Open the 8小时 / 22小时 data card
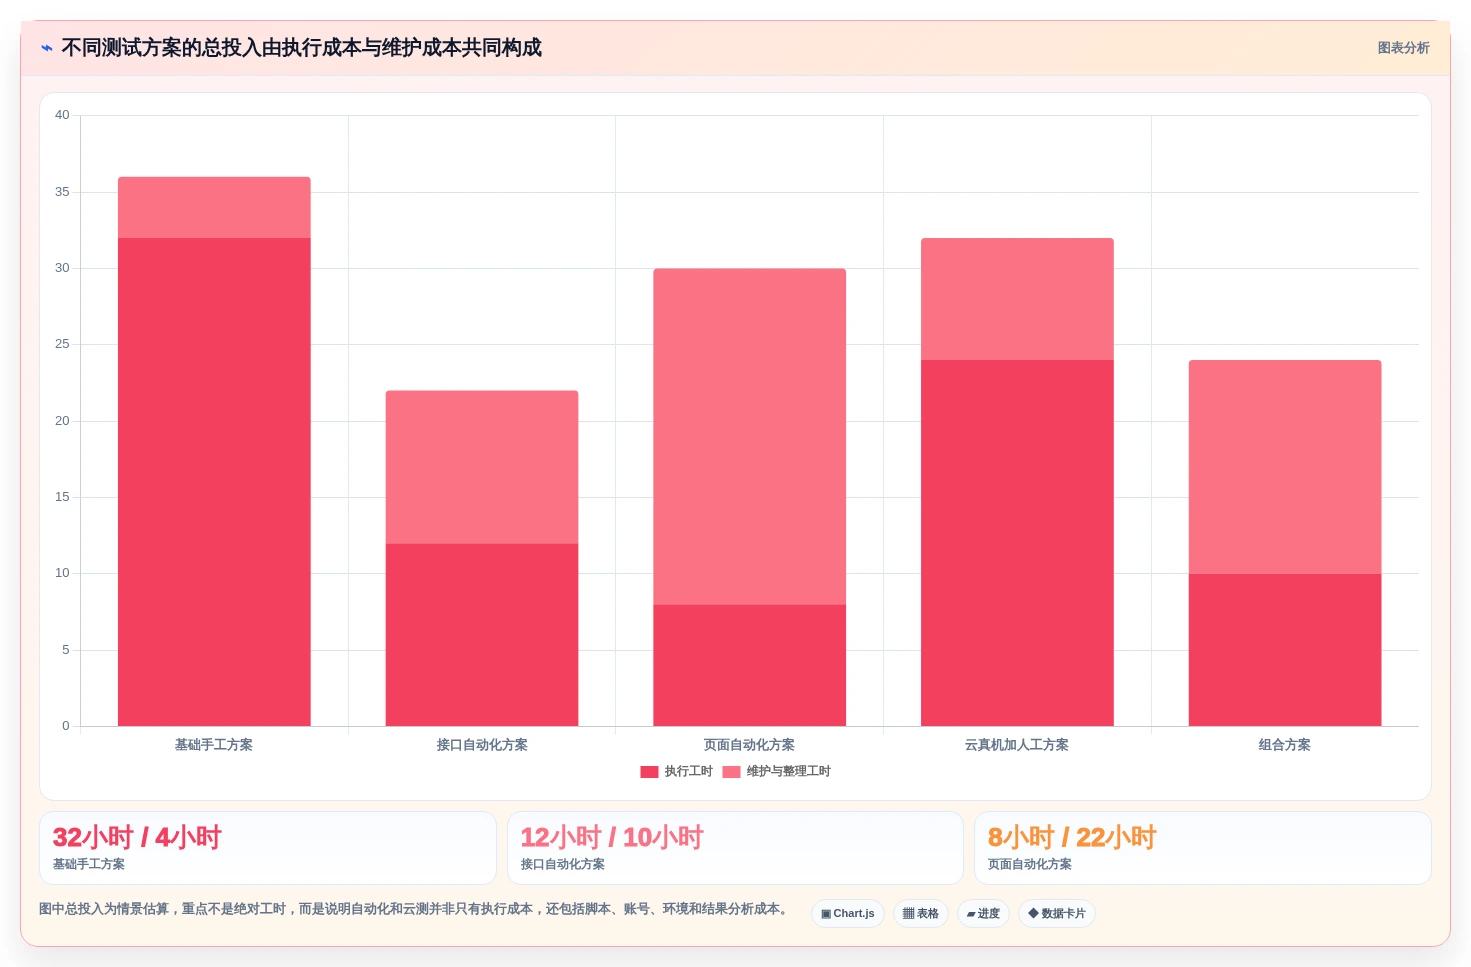The image size is (1471, 967). click(1203, 848)
